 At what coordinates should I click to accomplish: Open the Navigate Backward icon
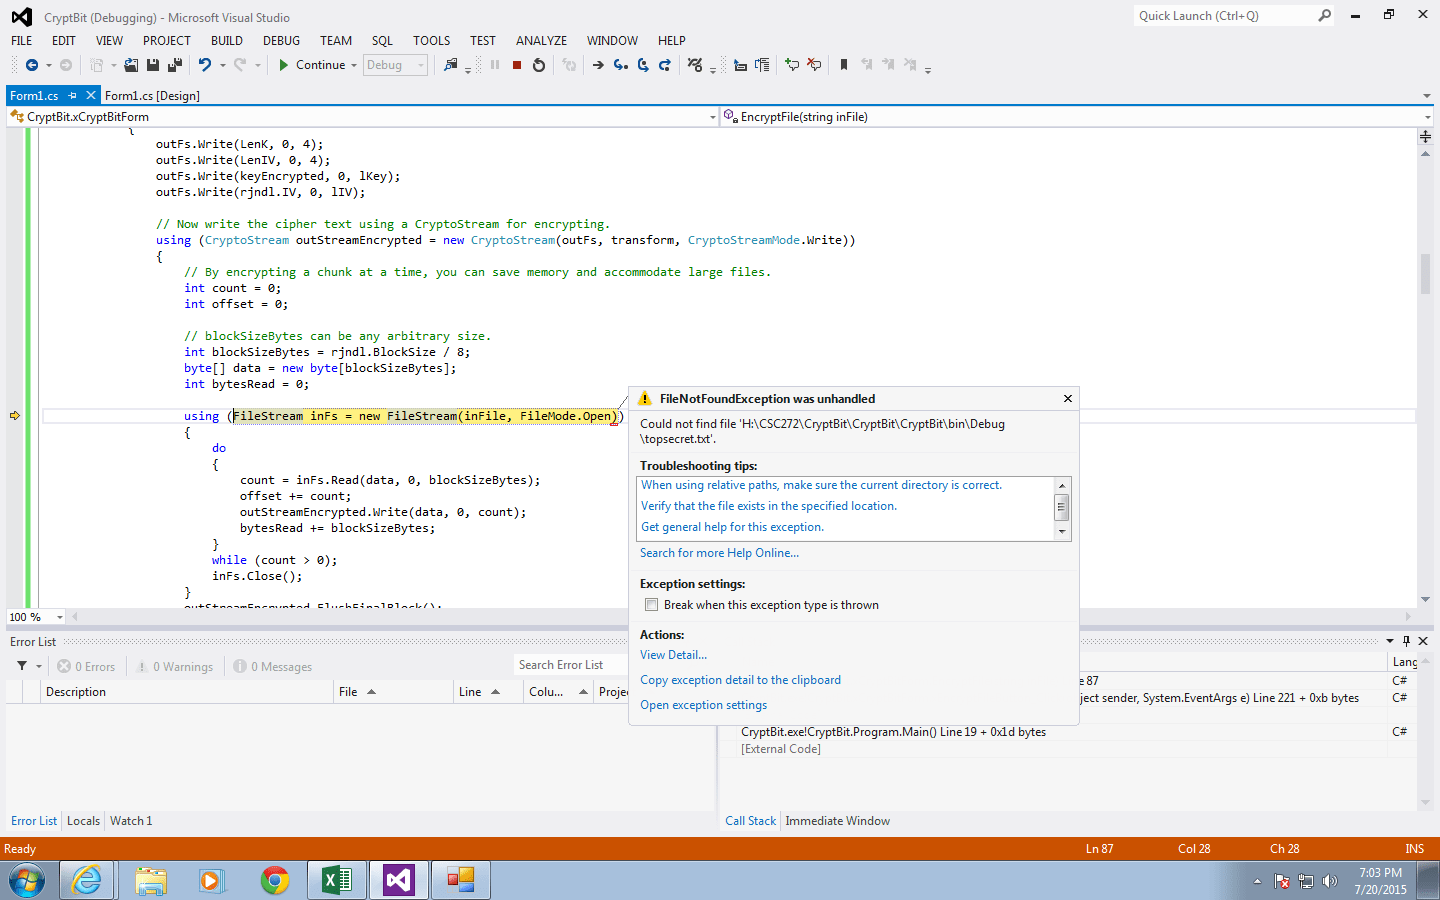pyautogui.click(x=32, y=65)
